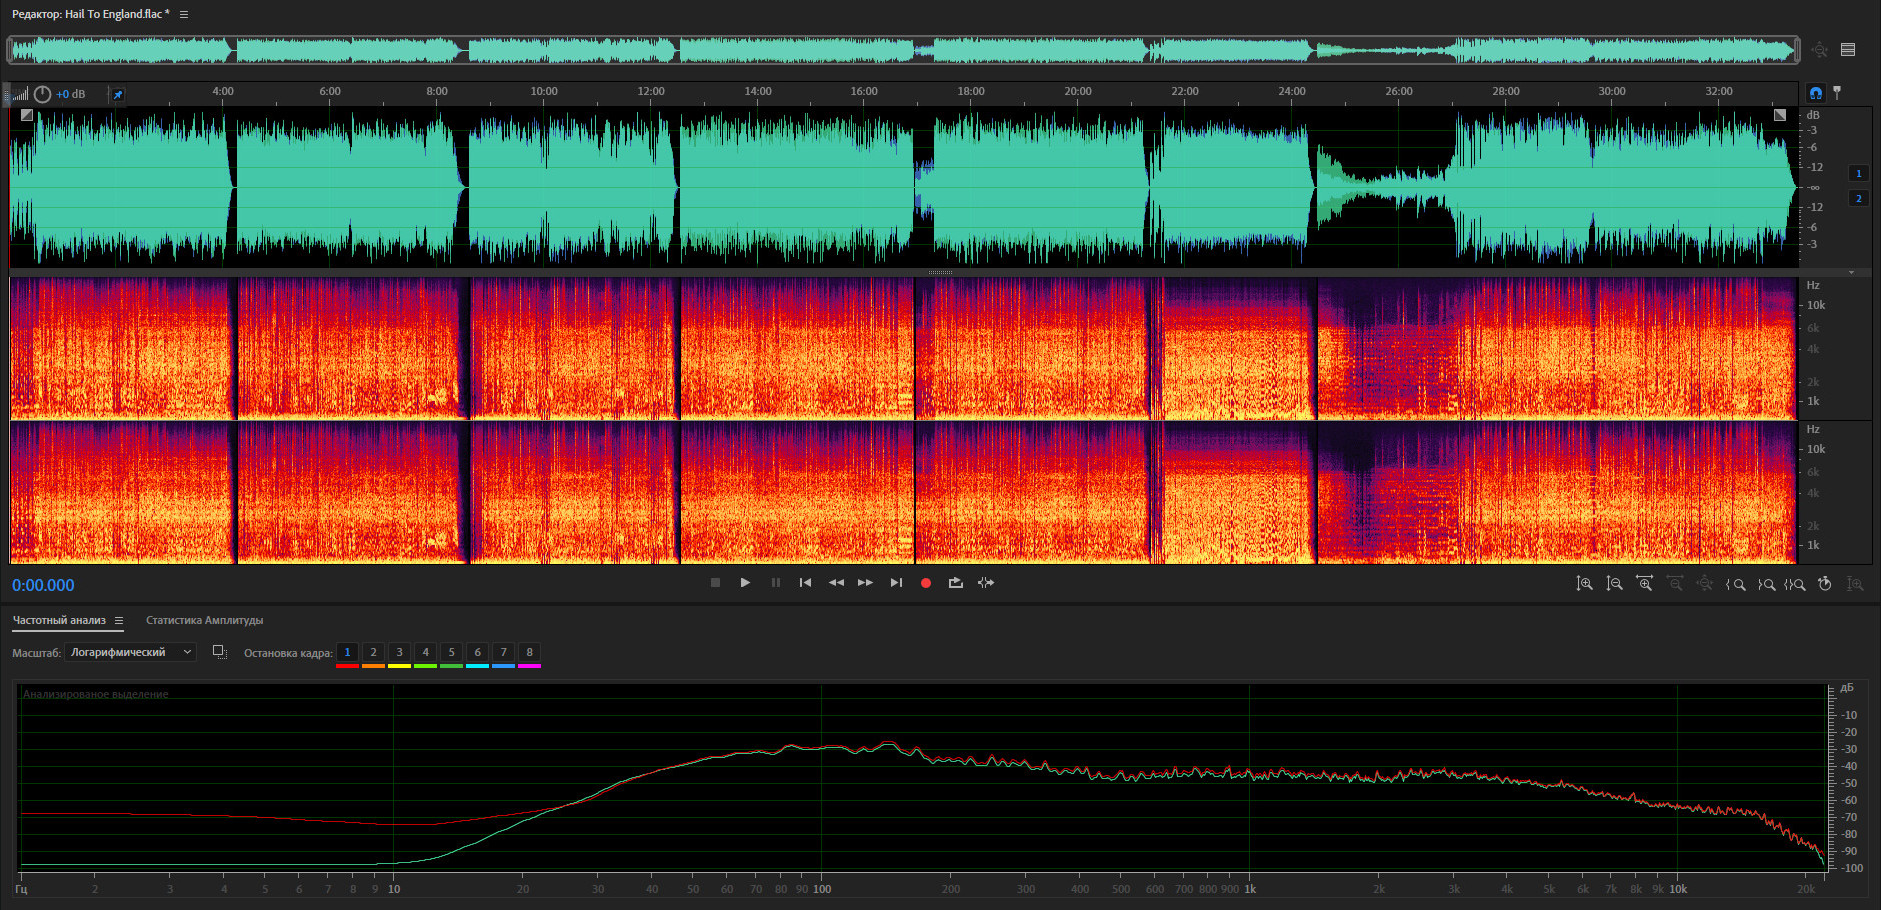Click the waveform/spectral divider handle
1881x910 pixels.
point(940,272)
